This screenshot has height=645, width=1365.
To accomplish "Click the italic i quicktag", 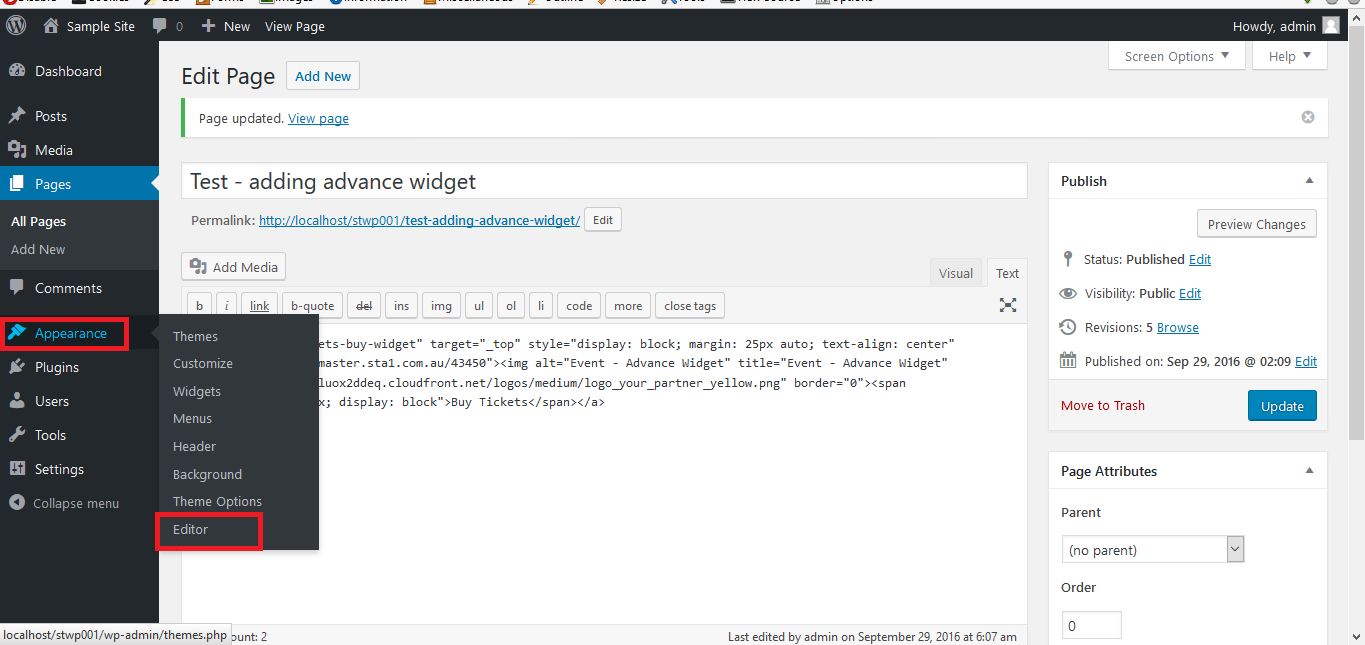I will point(227,306).
